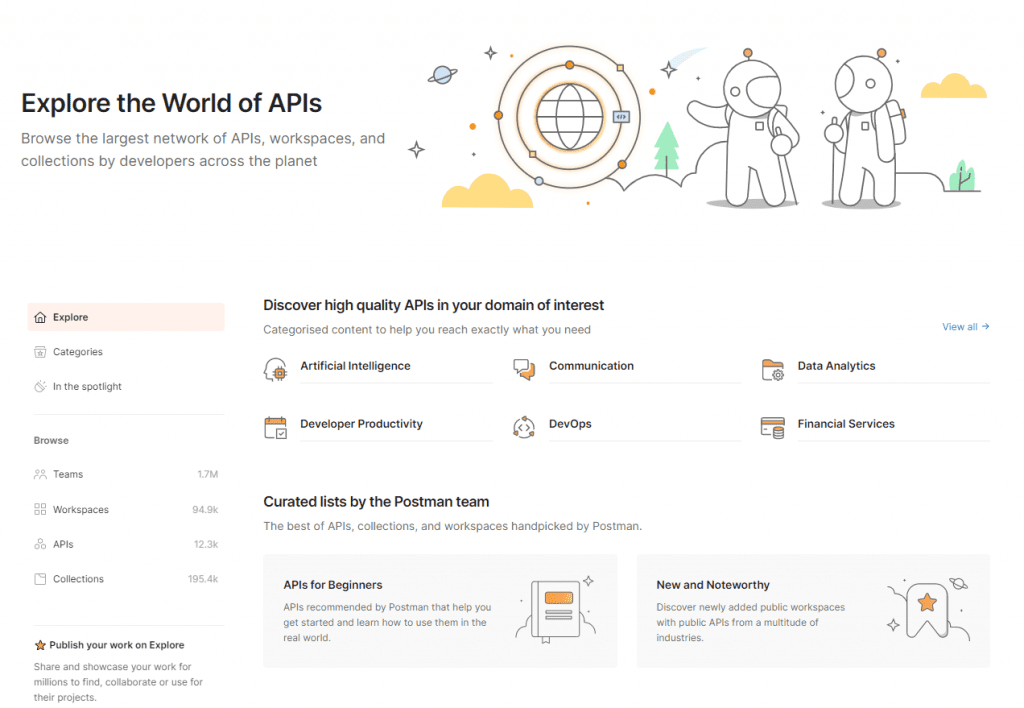Click the Browse section label
Viewport: 1024px width, 708px height.
[51, 440]
